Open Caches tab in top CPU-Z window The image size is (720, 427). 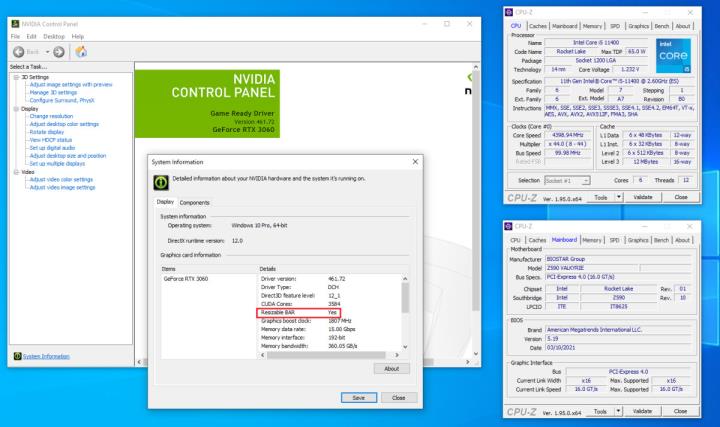click(538, 26)
